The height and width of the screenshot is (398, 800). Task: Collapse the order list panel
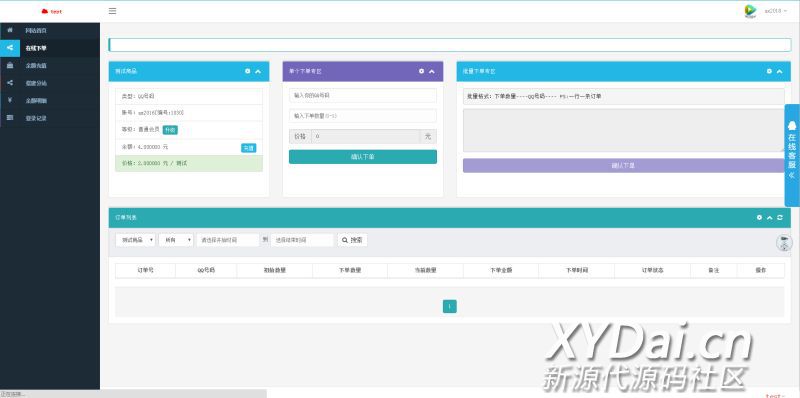(769, 217)
